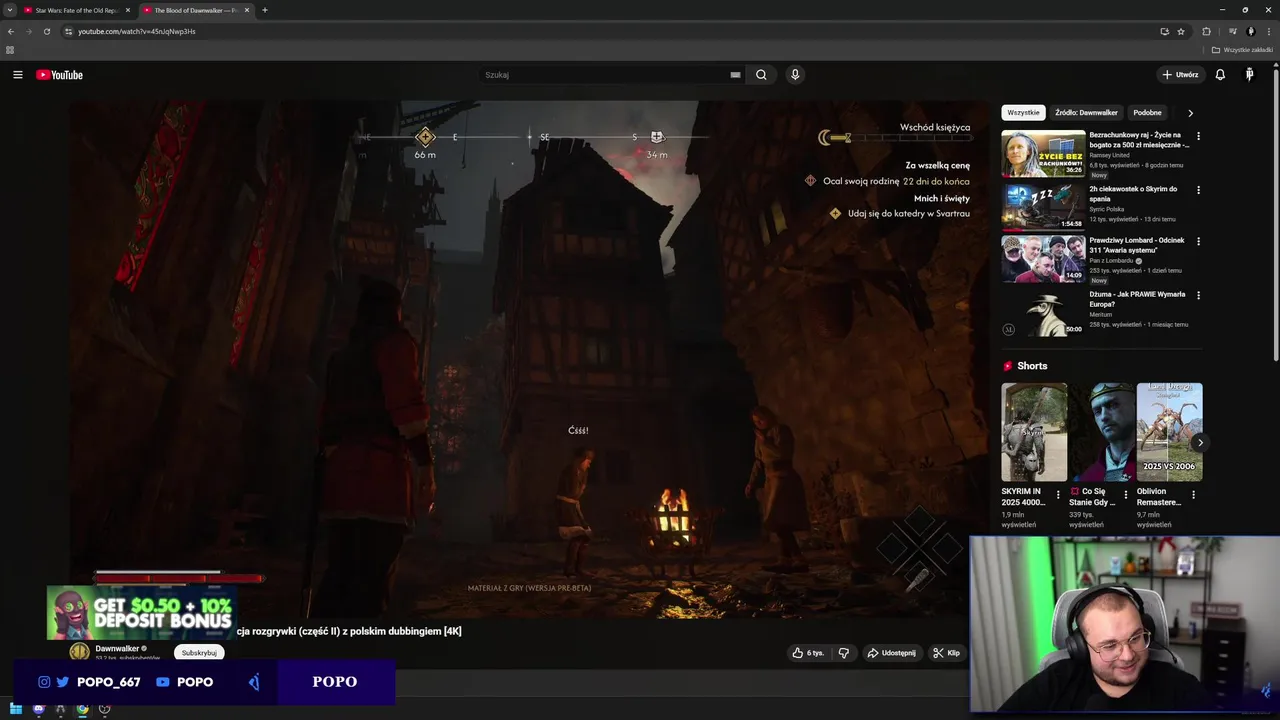Open the Dawnwalker channel name link
The image size is (1280, 720).
117,649
